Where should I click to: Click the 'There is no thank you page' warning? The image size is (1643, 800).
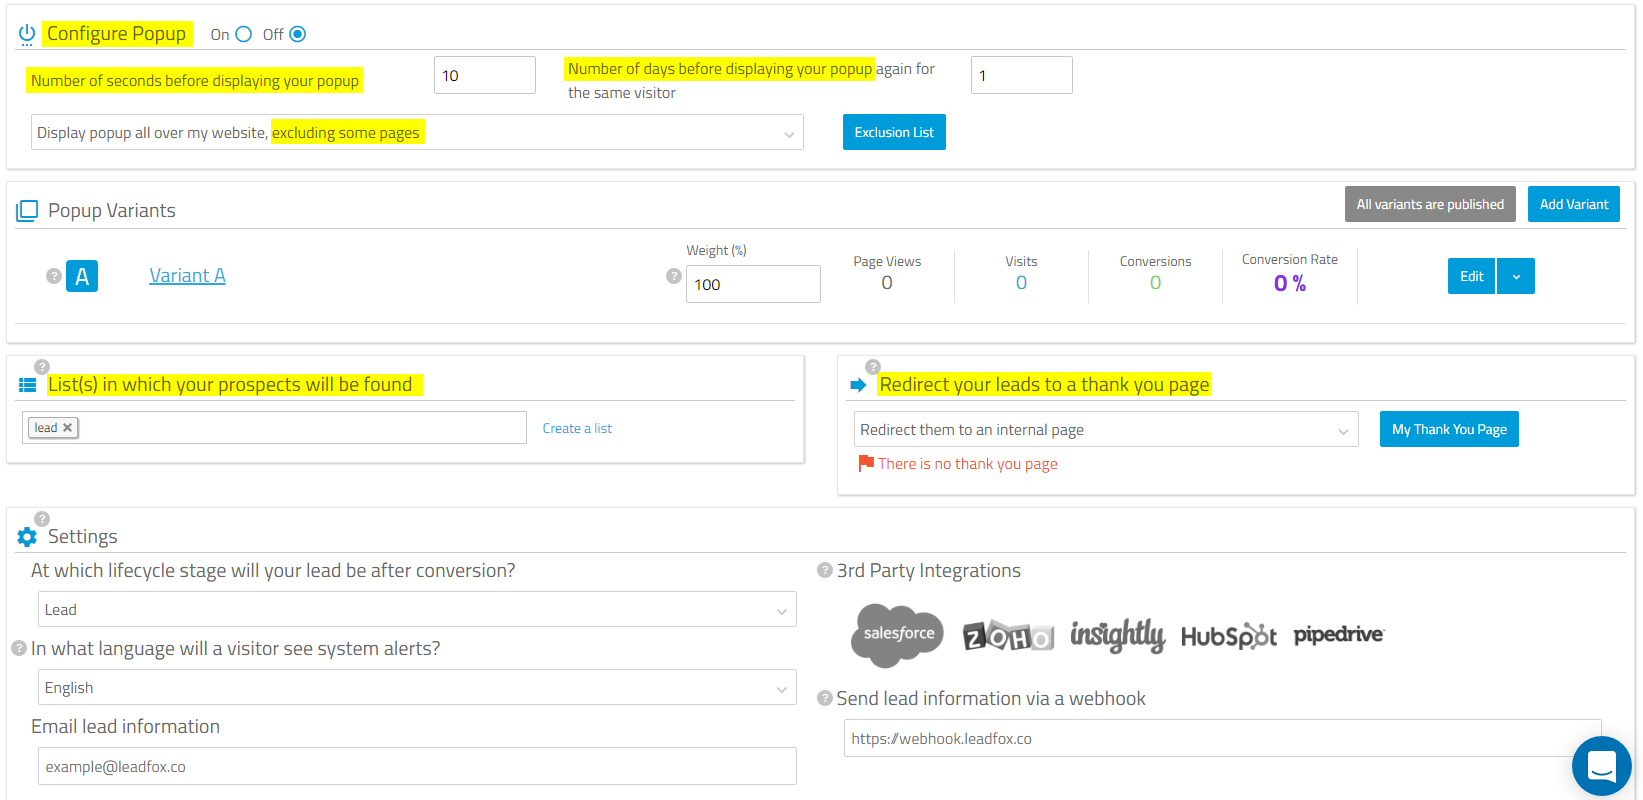[958, 464]
